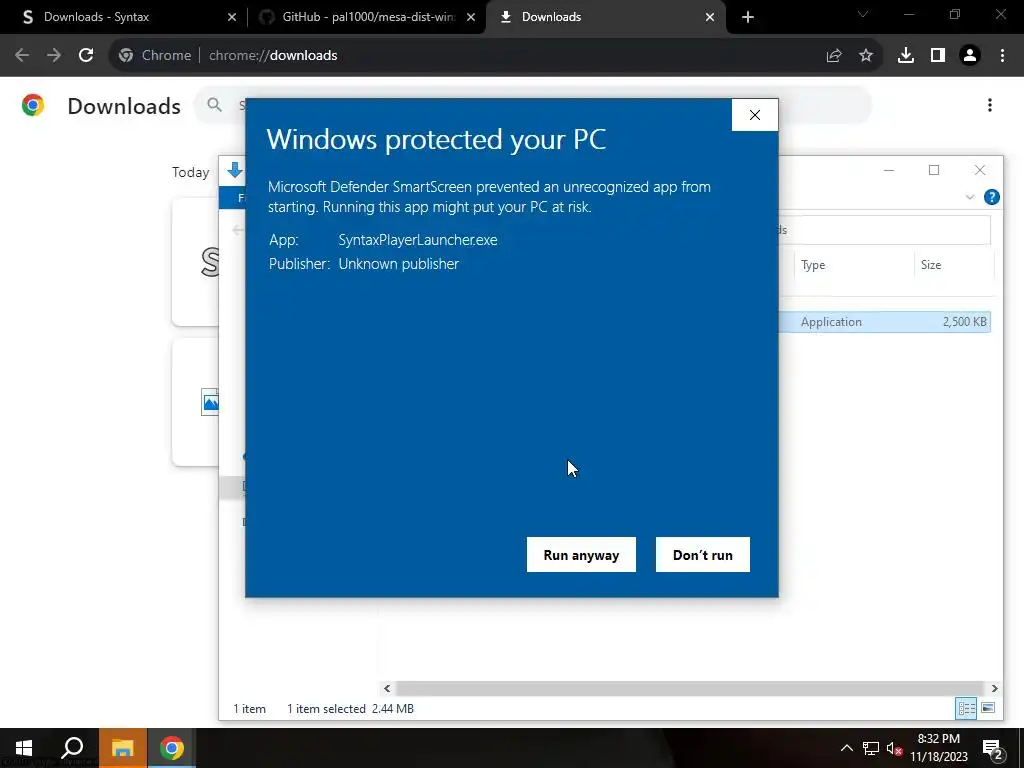Screen dimensions: 1024x768
Task: Select the Application 2,500 KB file row
Action: 885,322
